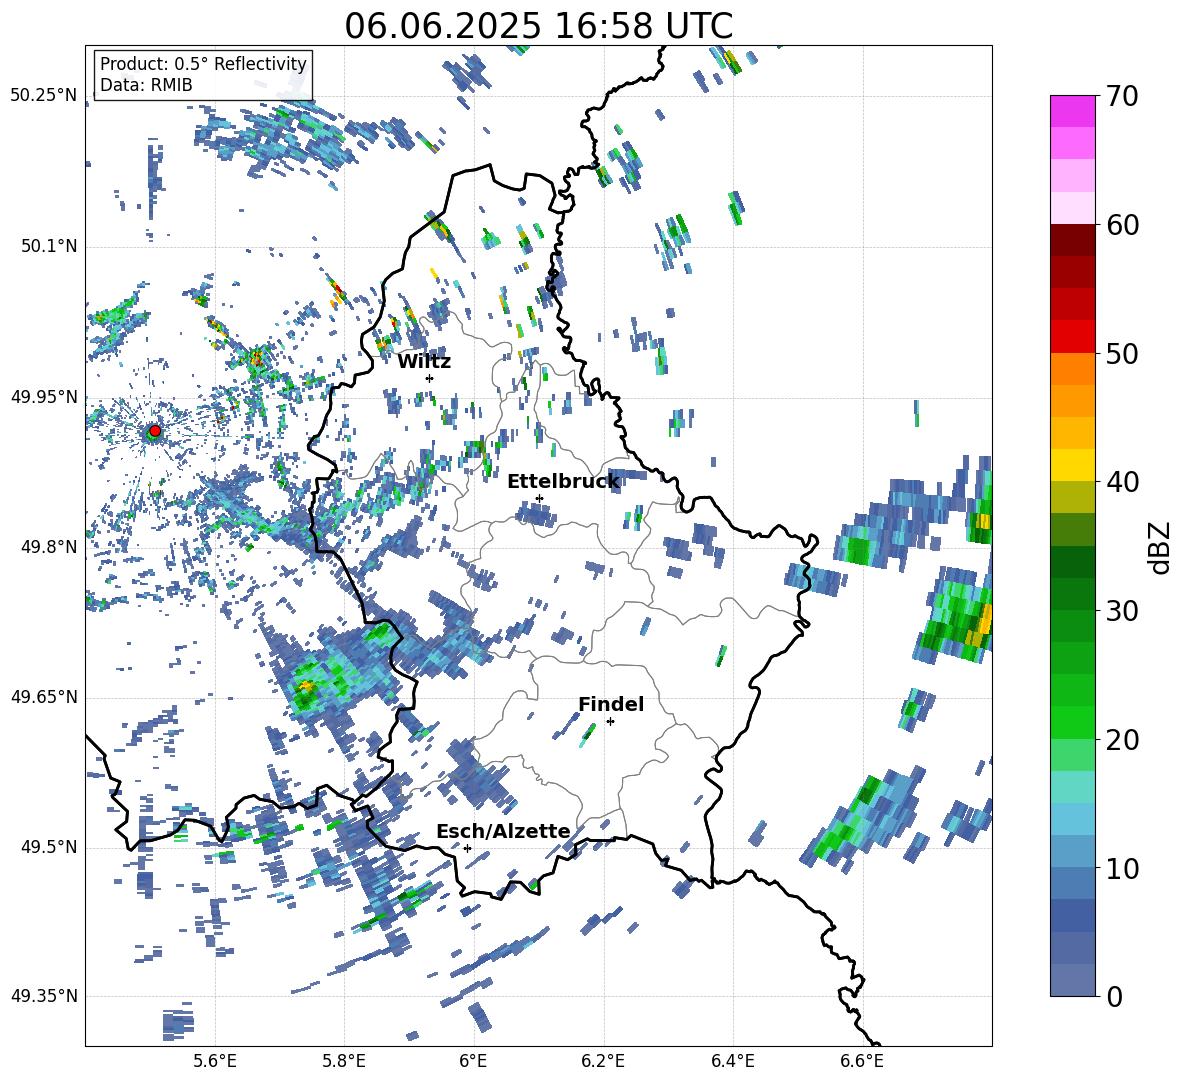Image resolution: width=1184 pixels, height=1081 pixels.
Task: Click longitude label 5.6°E
Action: click(x=215, y=1061)
